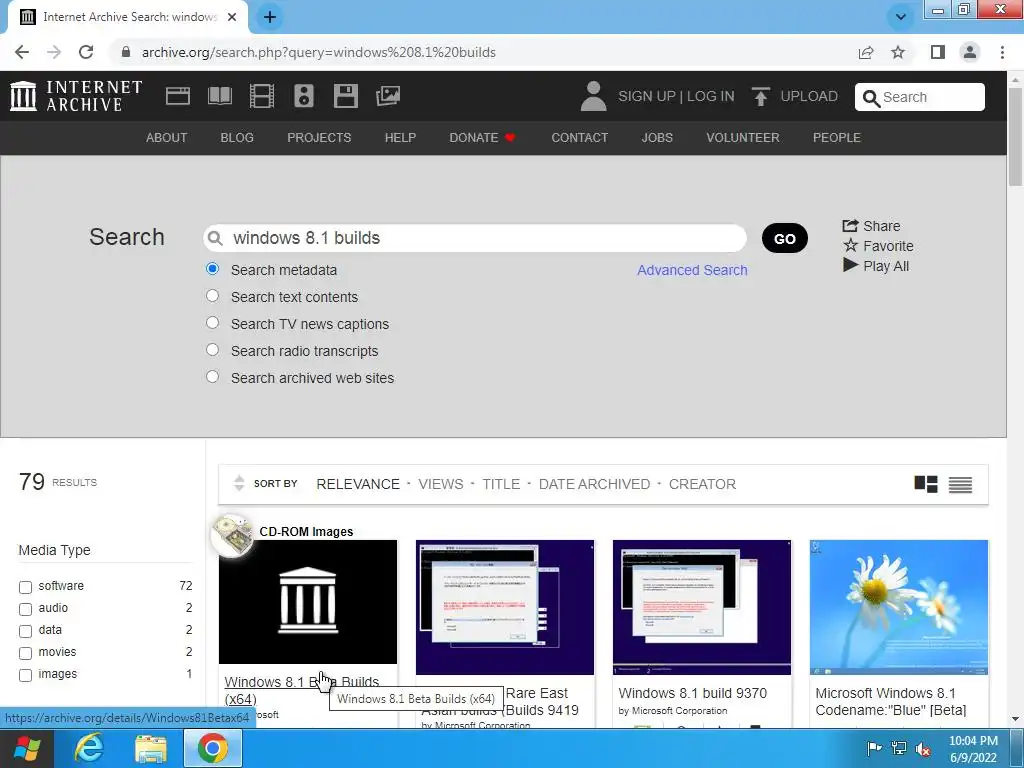Open the Audio speaker icon
Screen dimensions: 1024x768
click(x=304, y=96)
